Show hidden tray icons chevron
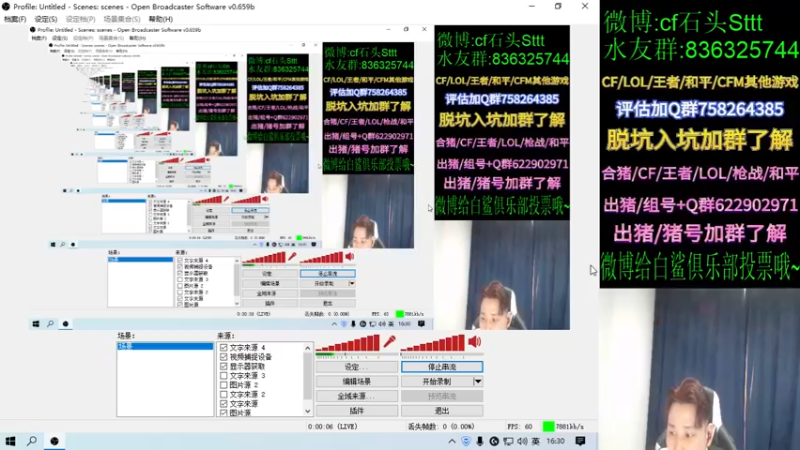The height and width of the screenshot is (450, 800). (x=452, y=441)
